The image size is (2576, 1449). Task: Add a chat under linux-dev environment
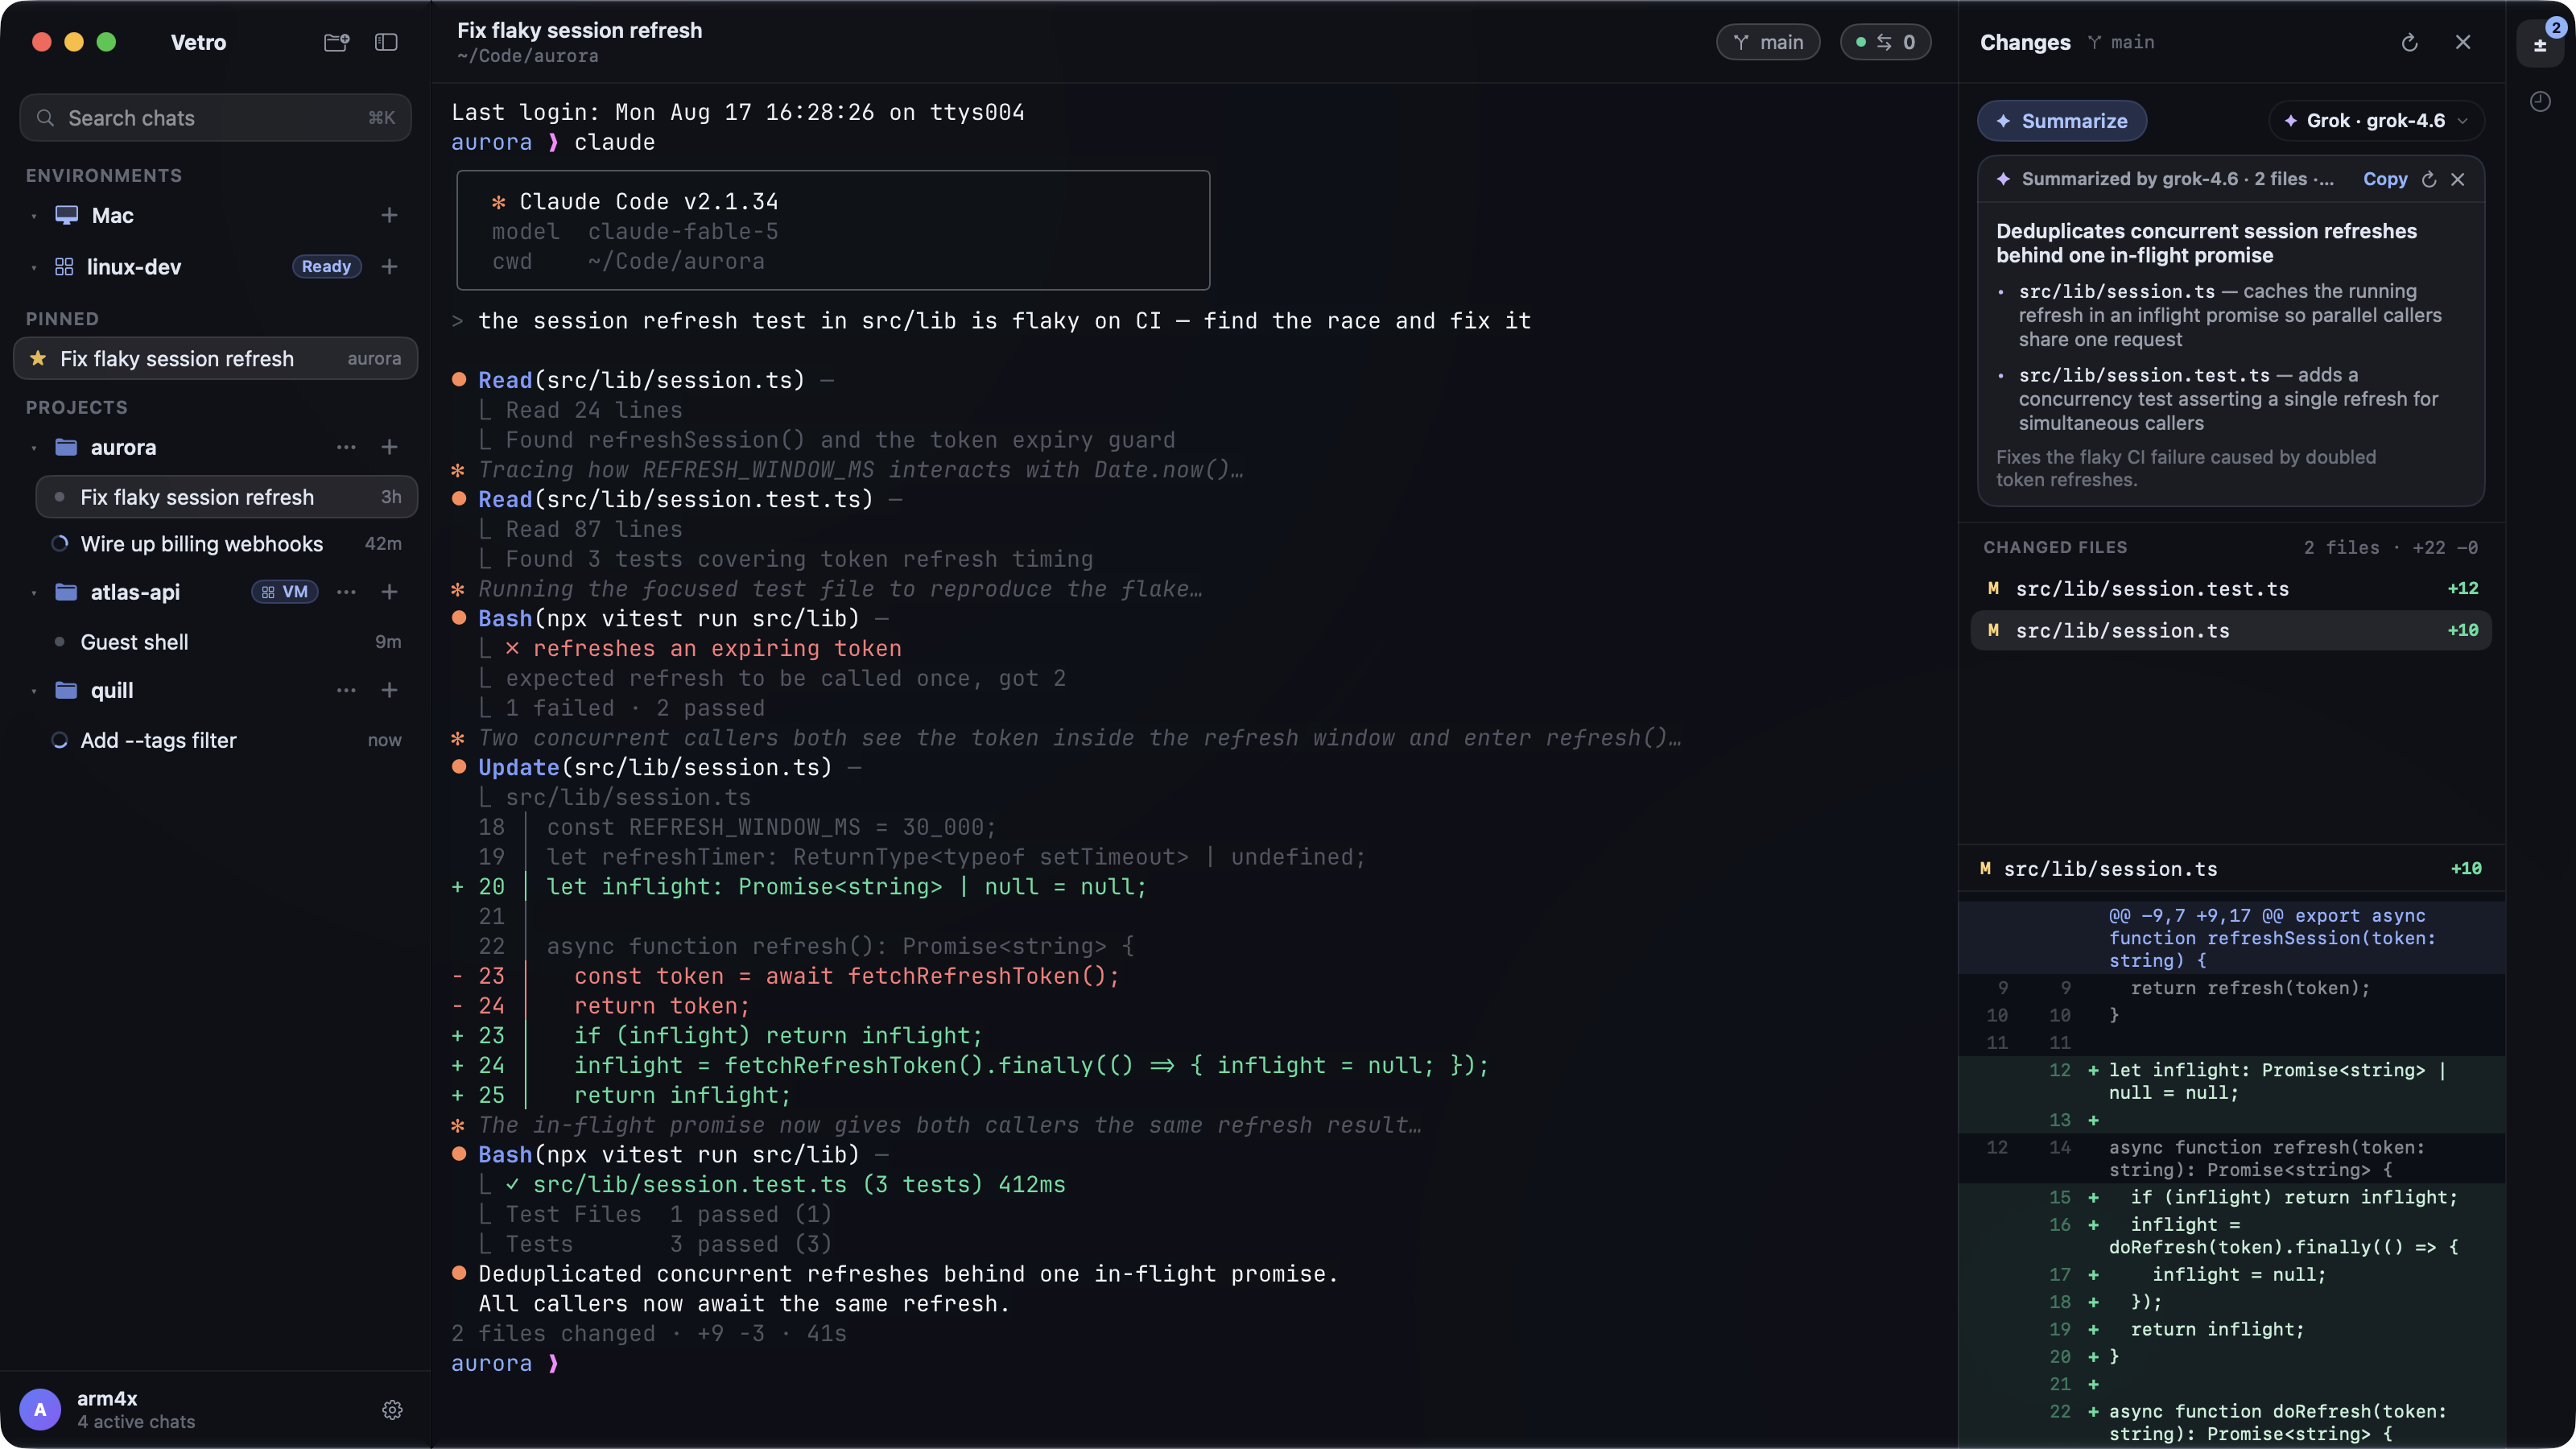pos(390,266)
